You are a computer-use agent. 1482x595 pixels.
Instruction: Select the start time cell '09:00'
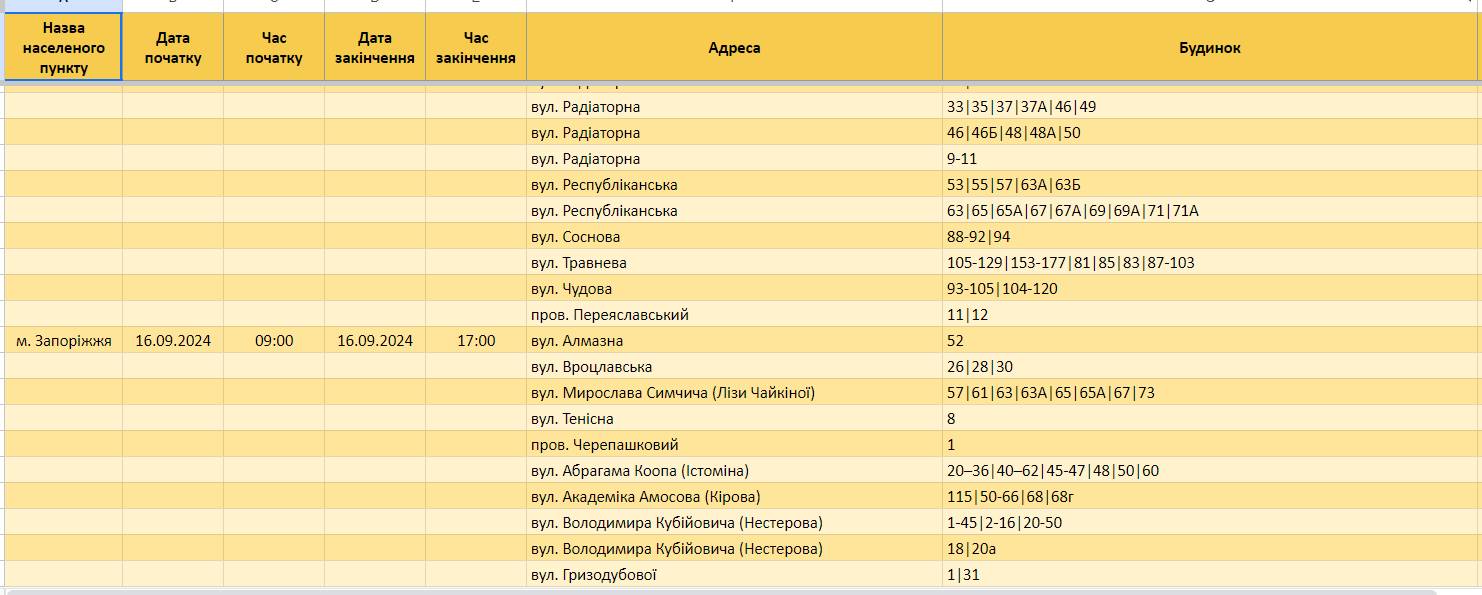(274, 341)
